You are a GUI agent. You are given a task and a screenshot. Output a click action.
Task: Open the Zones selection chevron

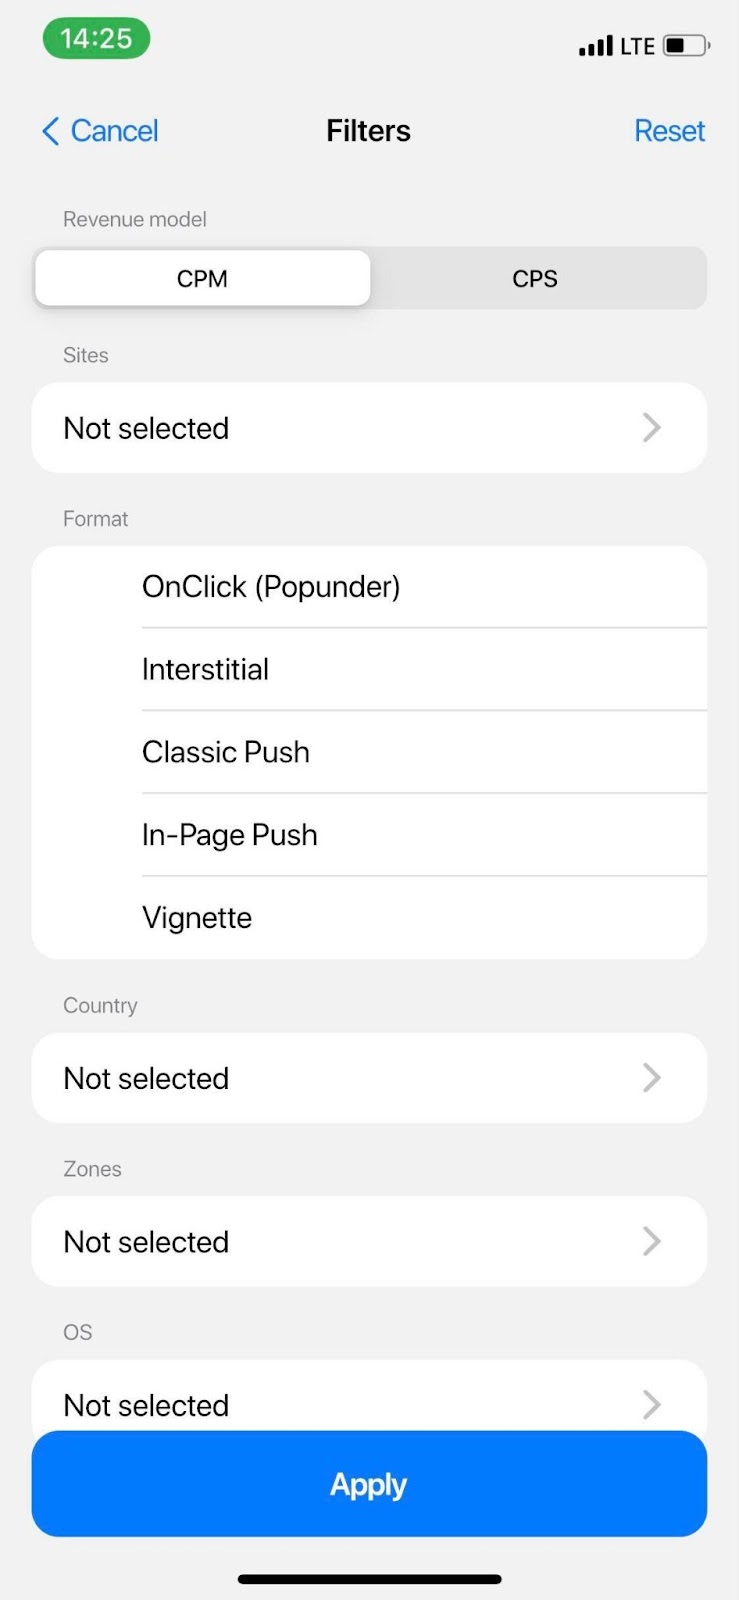coord(652,1241)
